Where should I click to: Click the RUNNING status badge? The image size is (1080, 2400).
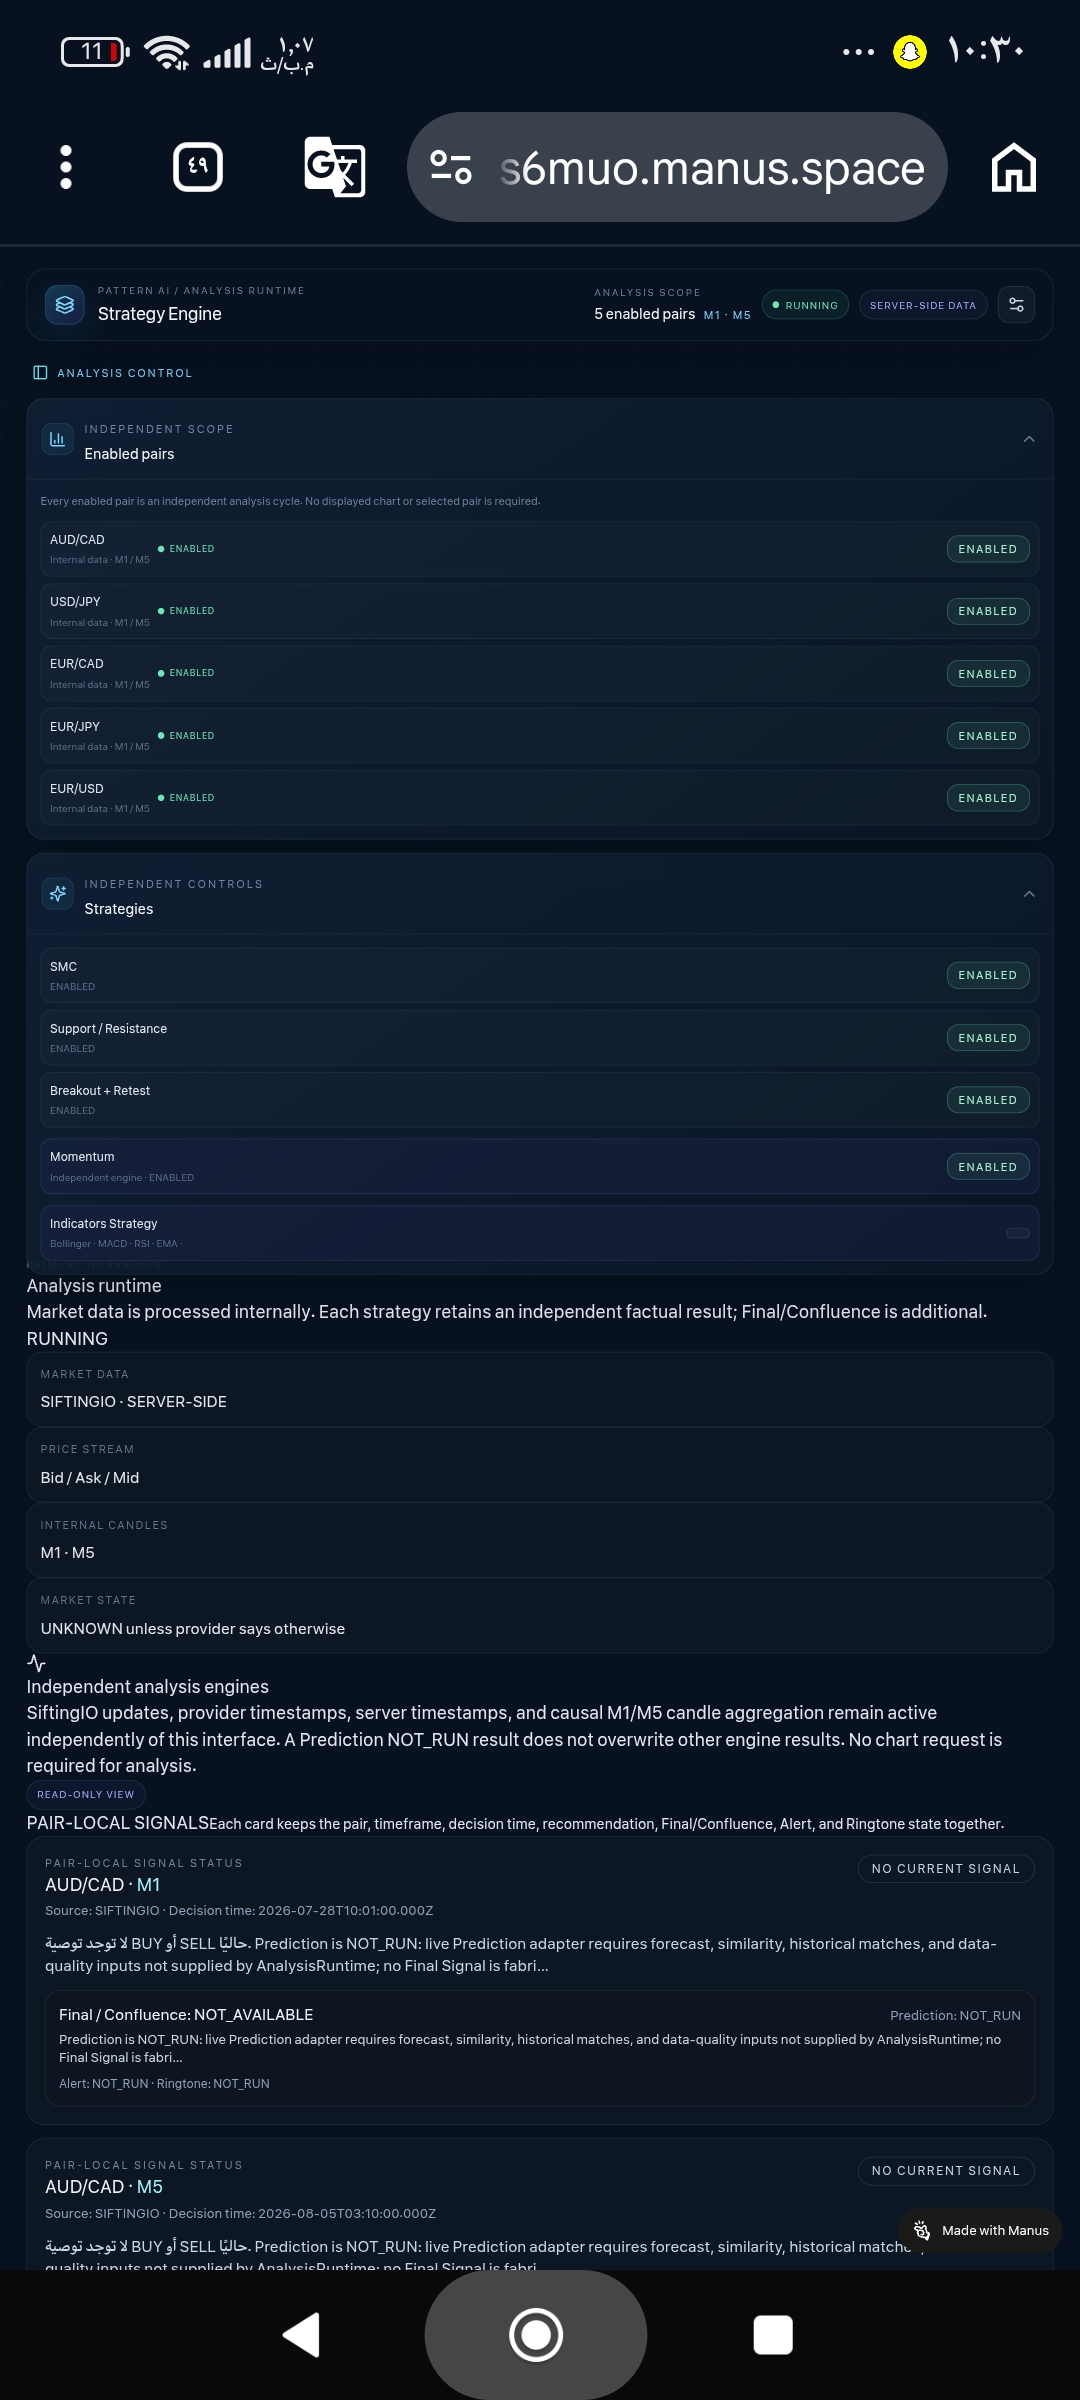pos(806,305)
